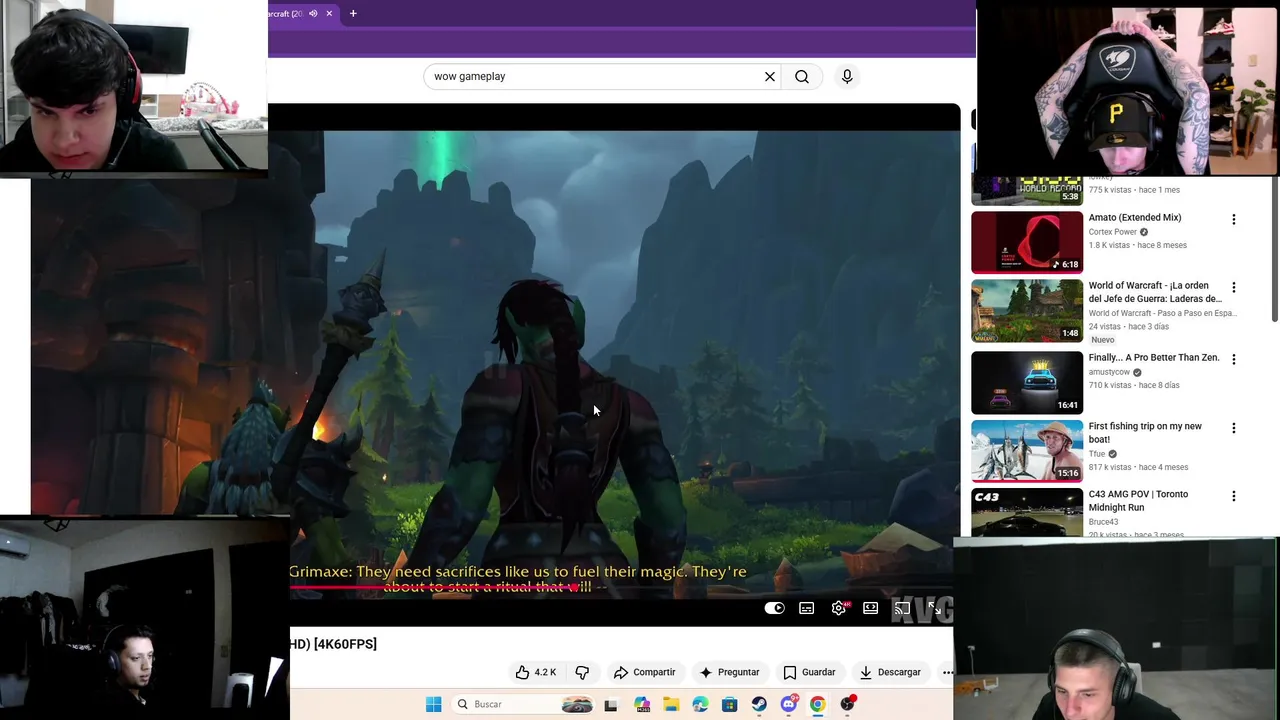This screenshot has height=720, width=1280.
Task: Go to amustycow channel
Action: [x=1109, y=372]
